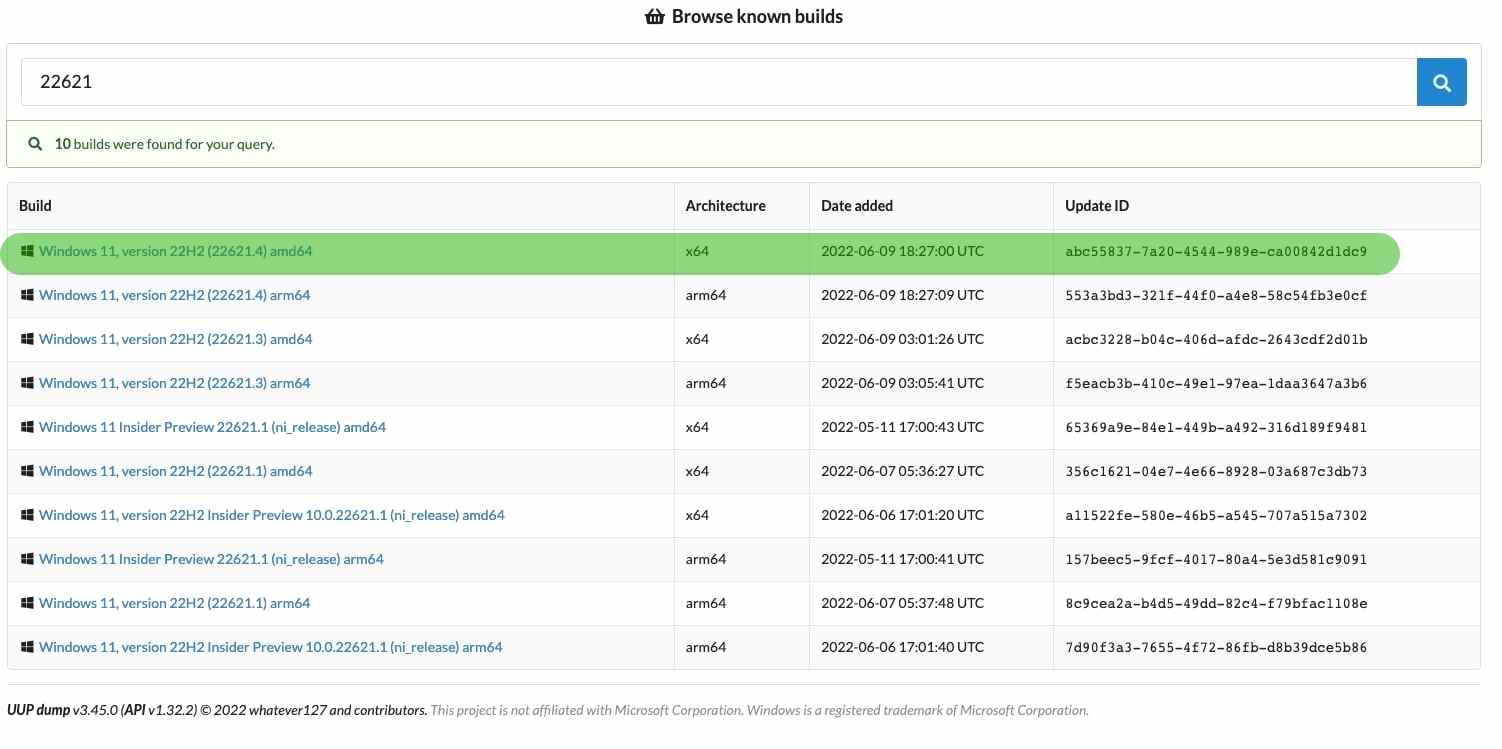Open Windows 11 22H2 (22621.3) arm64 build
Viewport: 1502px width, 749px height.
pyautogui.click(x=174, y=383)
